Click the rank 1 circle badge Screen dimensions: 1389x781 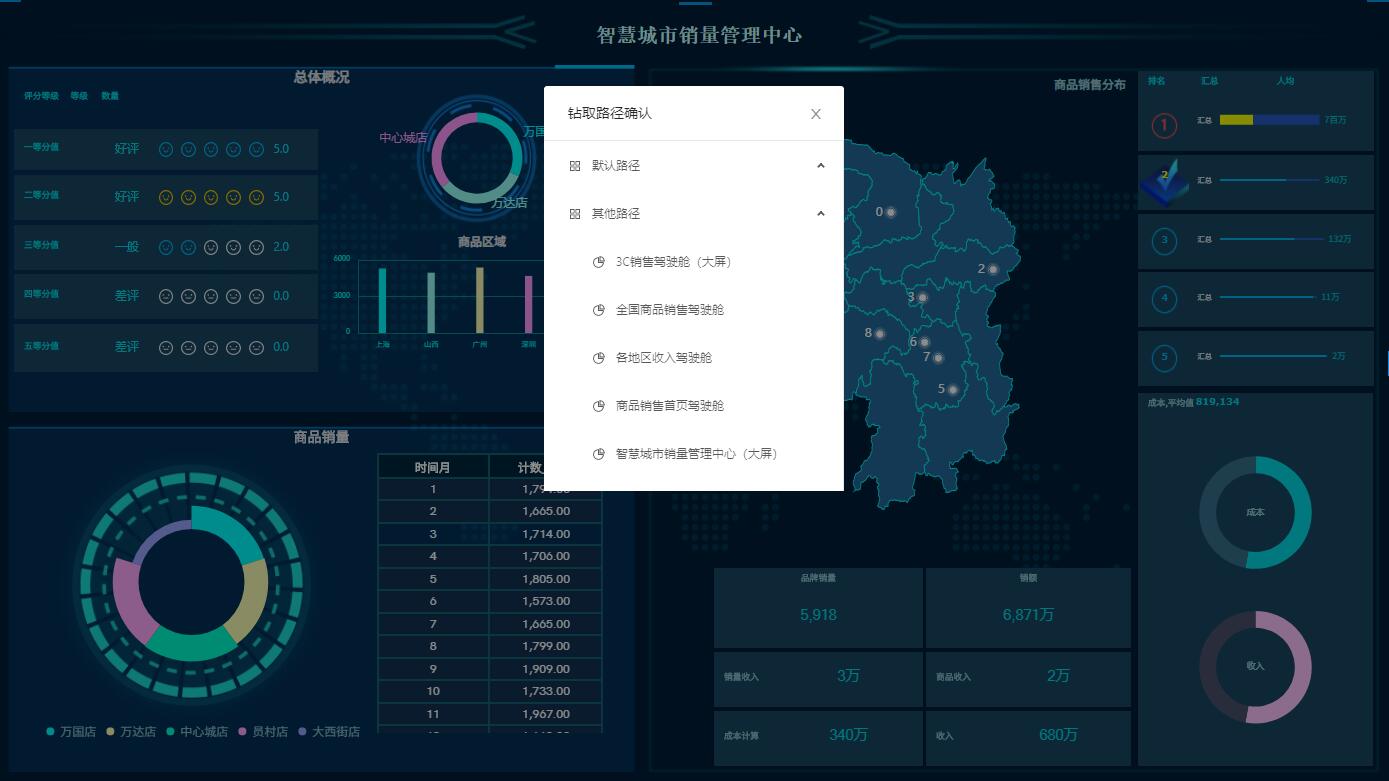tap(1164, 125)
